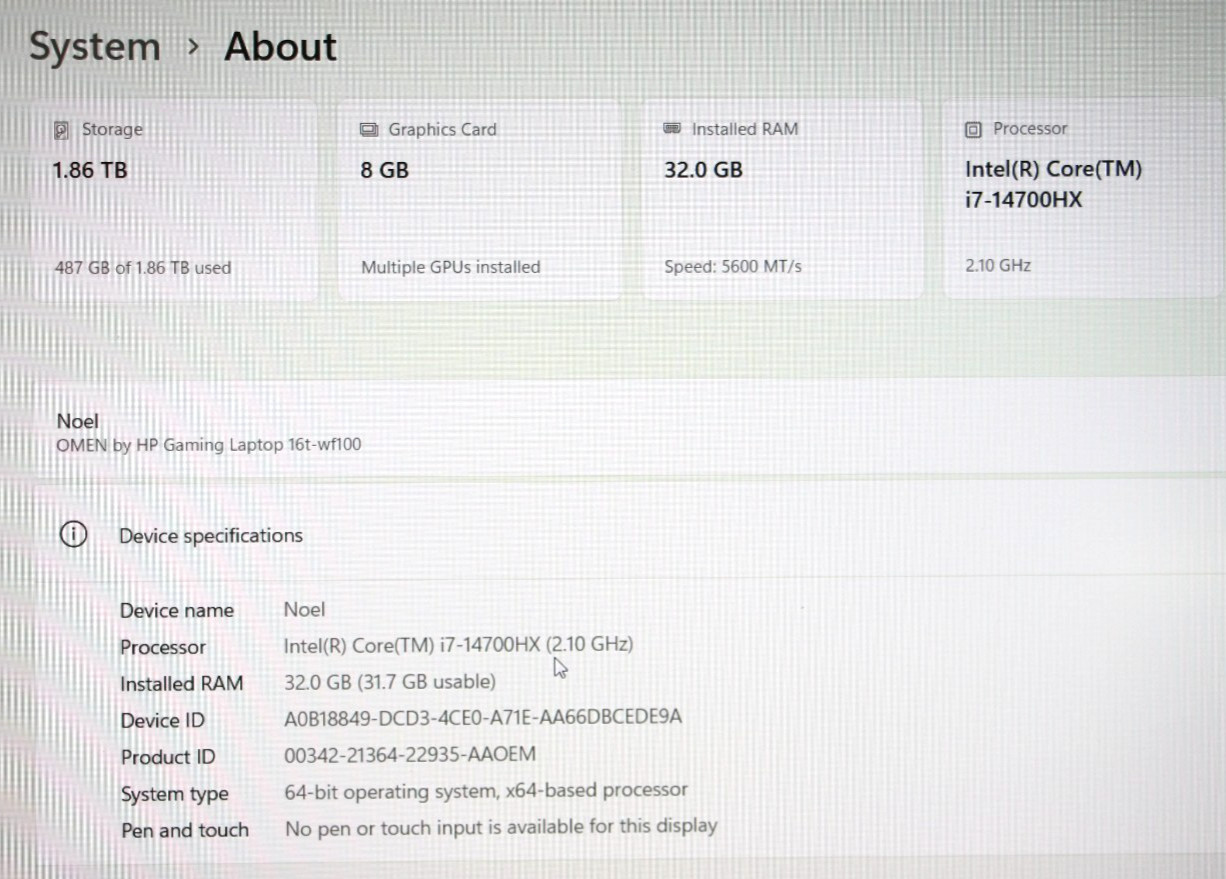Click the processor name in the Processor card
The image size is (1226, 879).
[1053, 184]
